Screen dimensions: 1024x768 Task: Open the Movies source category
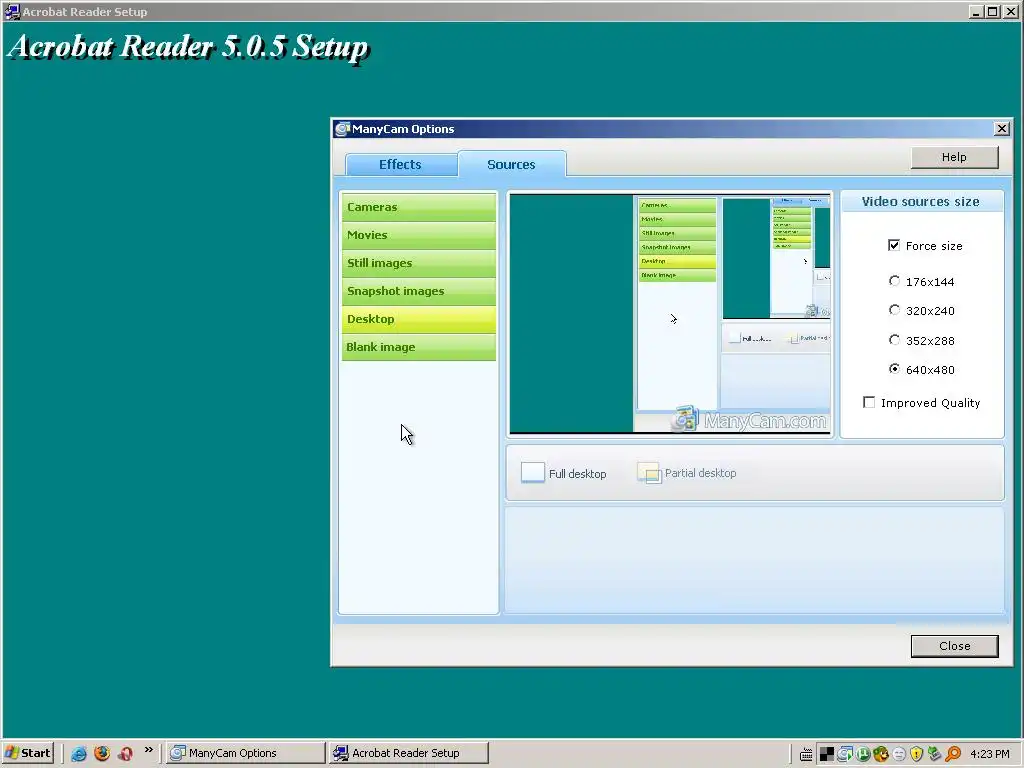pos(418,235)
